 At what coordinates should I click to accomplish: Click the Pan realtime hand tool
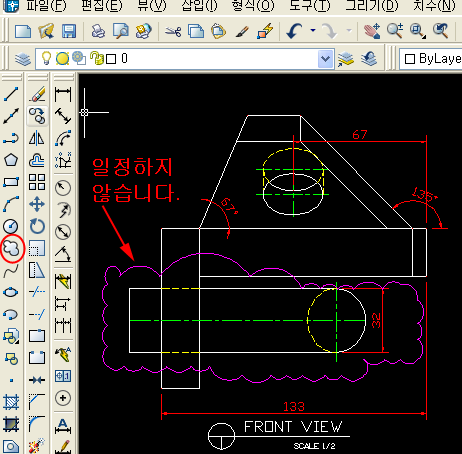click(x=372, y=31)
